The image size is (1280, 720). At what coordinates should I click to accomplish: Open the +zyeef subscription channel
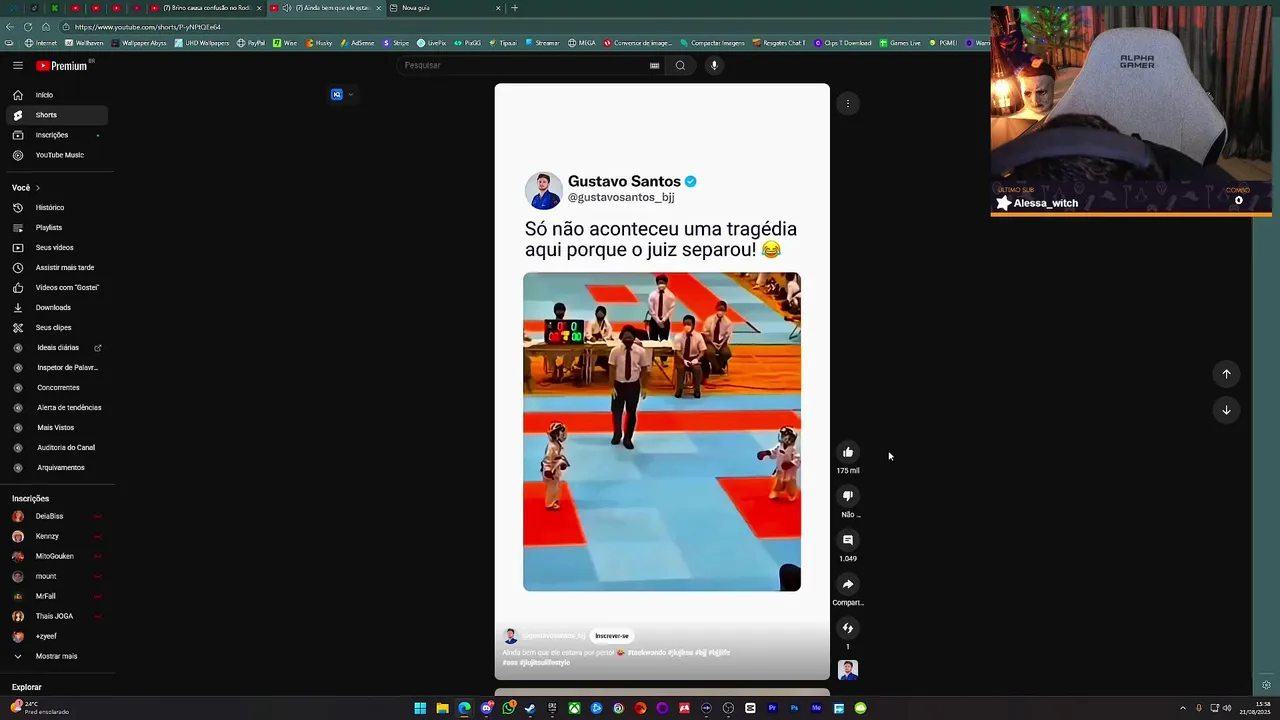point(57,636)
